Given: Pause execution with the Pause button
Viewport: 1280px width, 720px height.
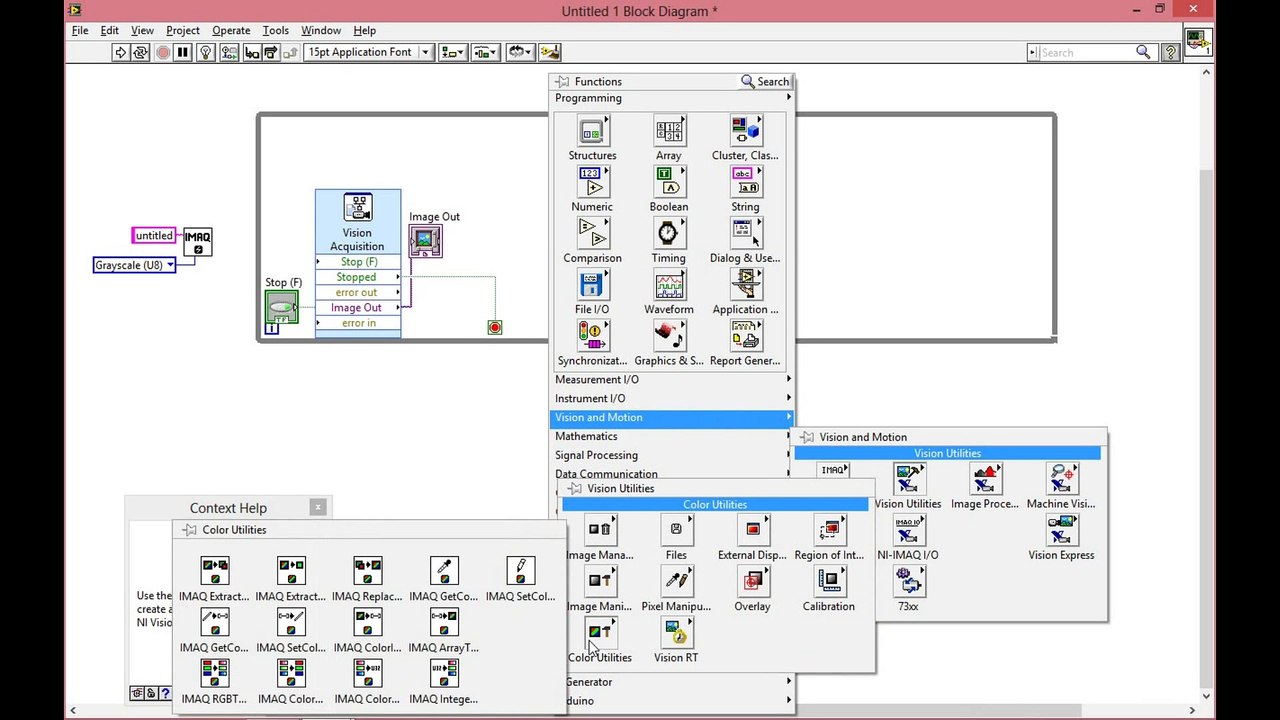Looking at the screenshot, I should tap(183, 52).
